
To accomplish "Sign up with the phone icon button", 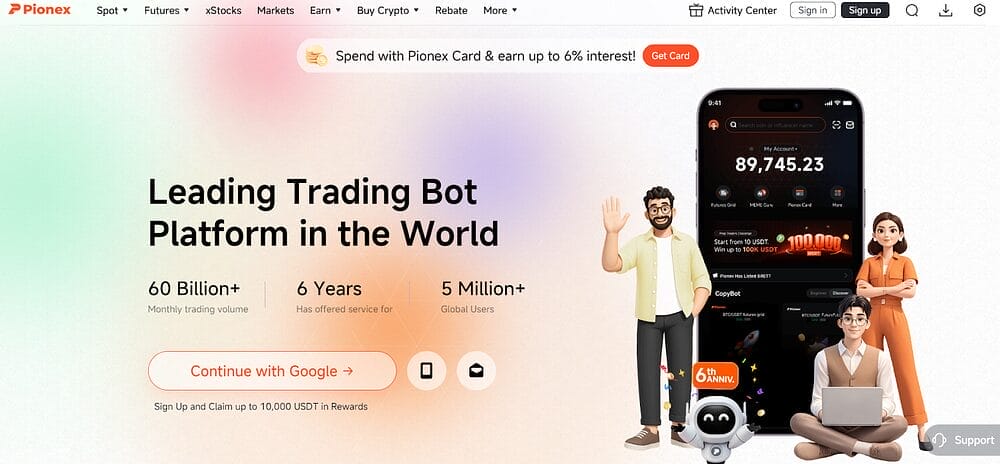I will coord(427,371).
